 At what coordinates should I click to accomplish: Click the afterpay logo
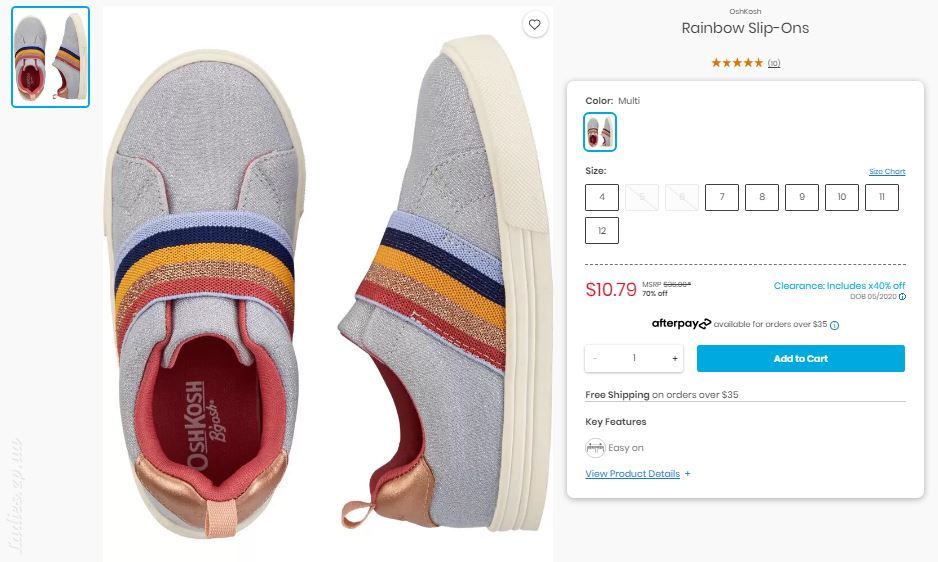(681, 324)
